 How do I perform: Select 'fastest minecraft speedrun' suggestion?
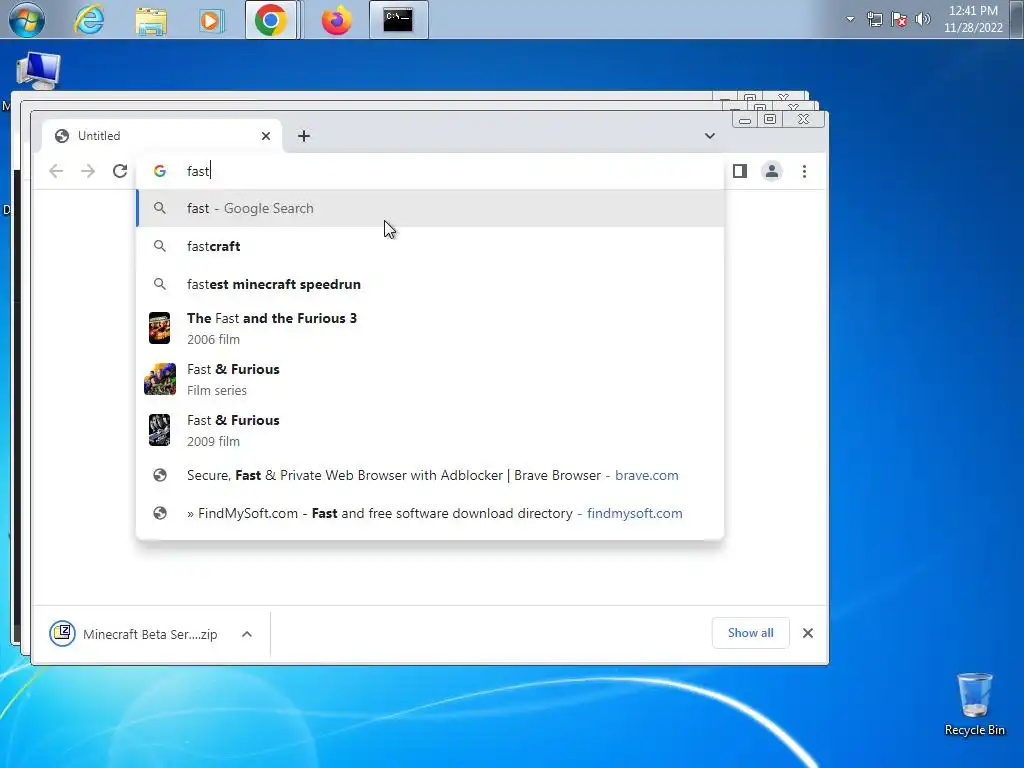pos(430,284)
